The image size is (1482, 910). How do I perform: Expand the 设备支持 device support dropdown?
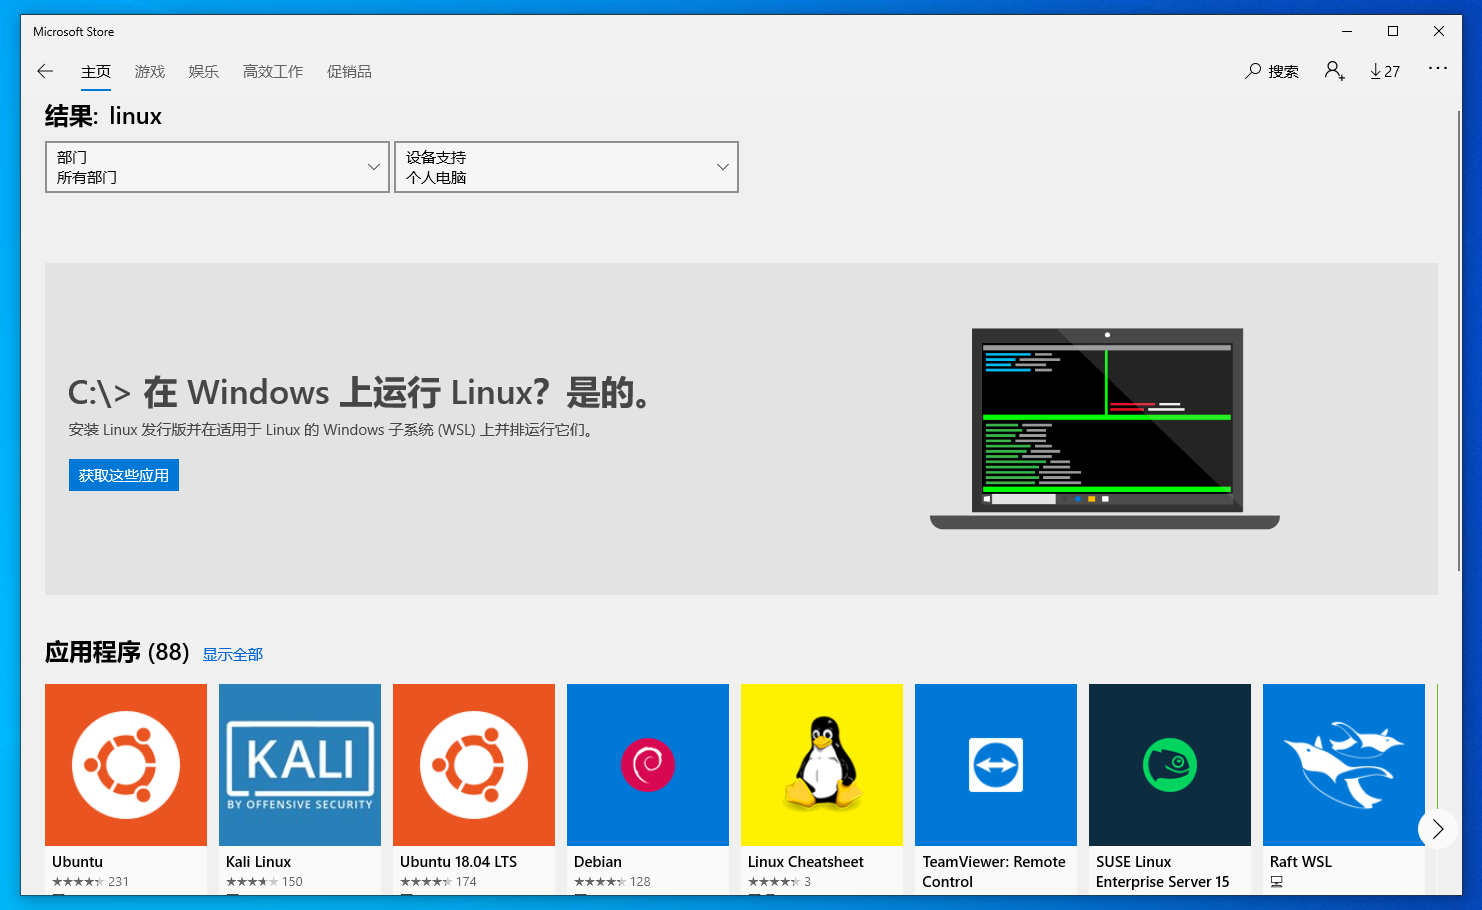(x=566, y=167)
